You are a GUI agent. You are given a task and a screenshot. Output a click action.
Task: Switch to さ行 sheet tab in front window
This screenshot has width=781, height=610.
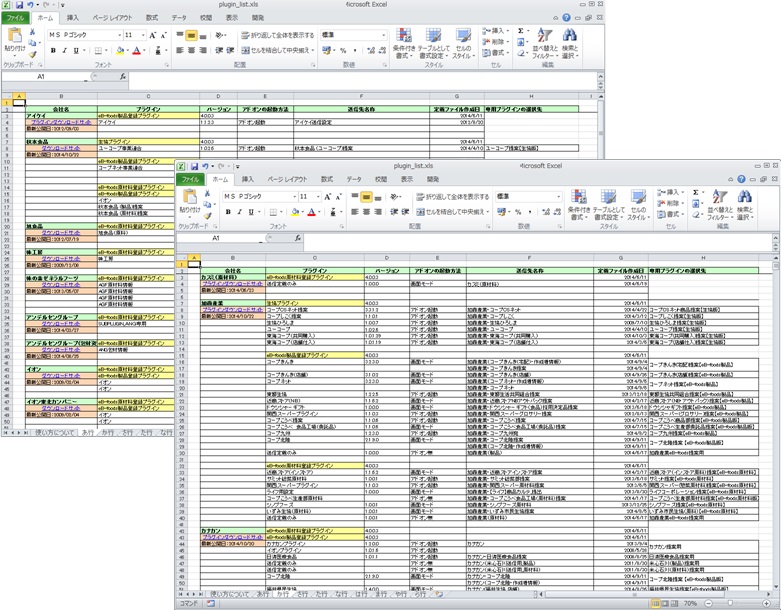pos(302,595)
